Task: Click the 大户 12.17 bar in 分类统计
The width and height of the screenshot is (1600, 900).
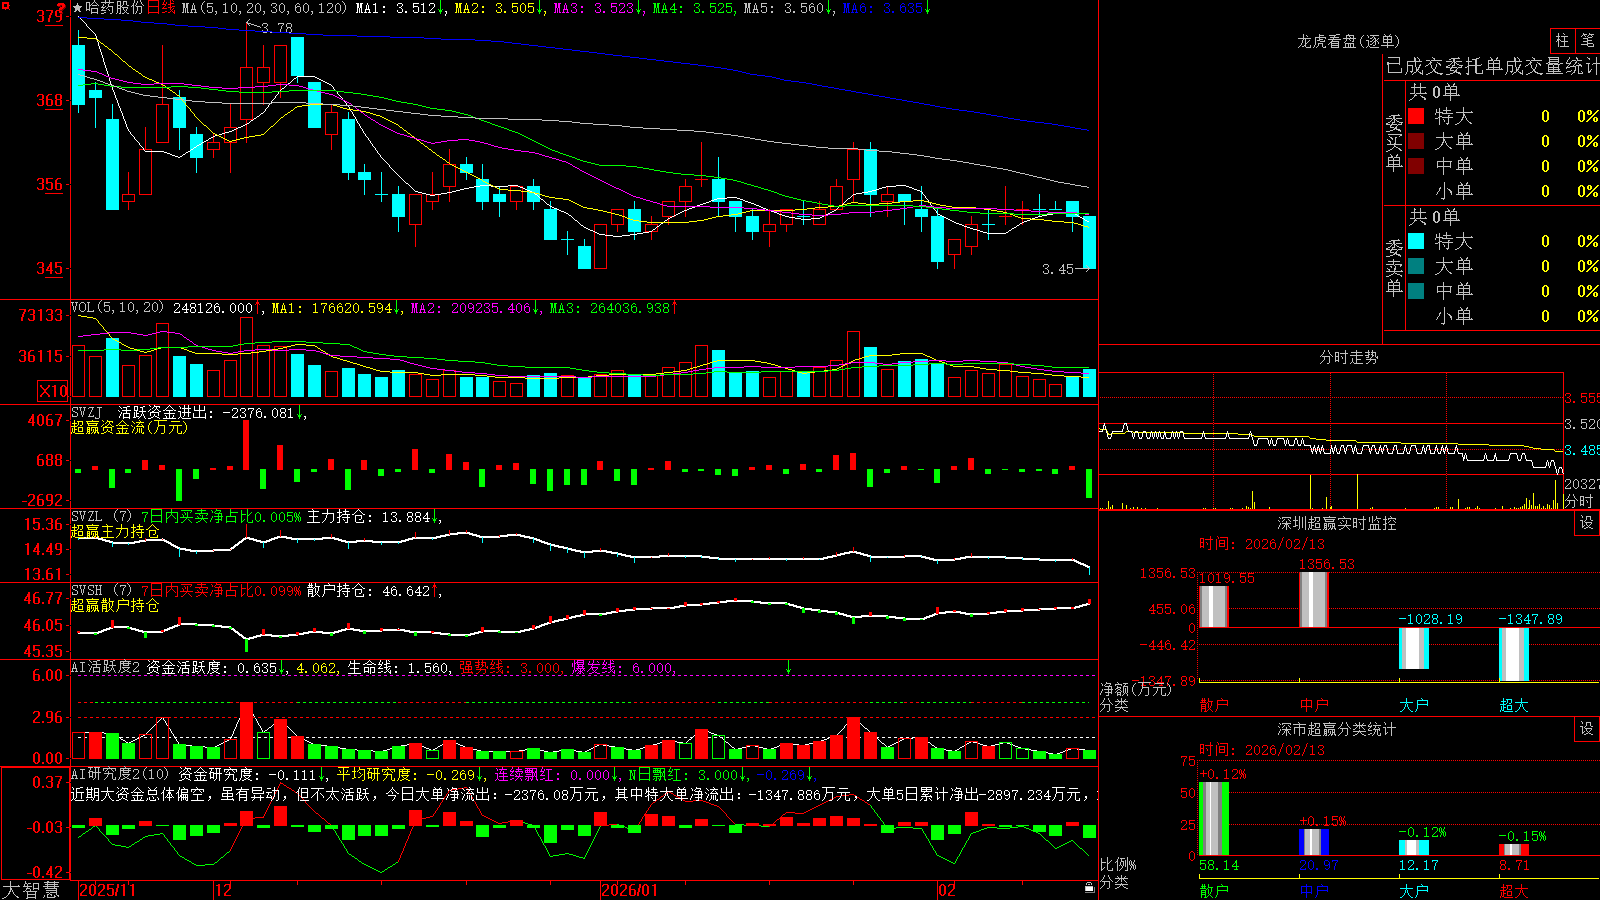Action: [1414, 848]
